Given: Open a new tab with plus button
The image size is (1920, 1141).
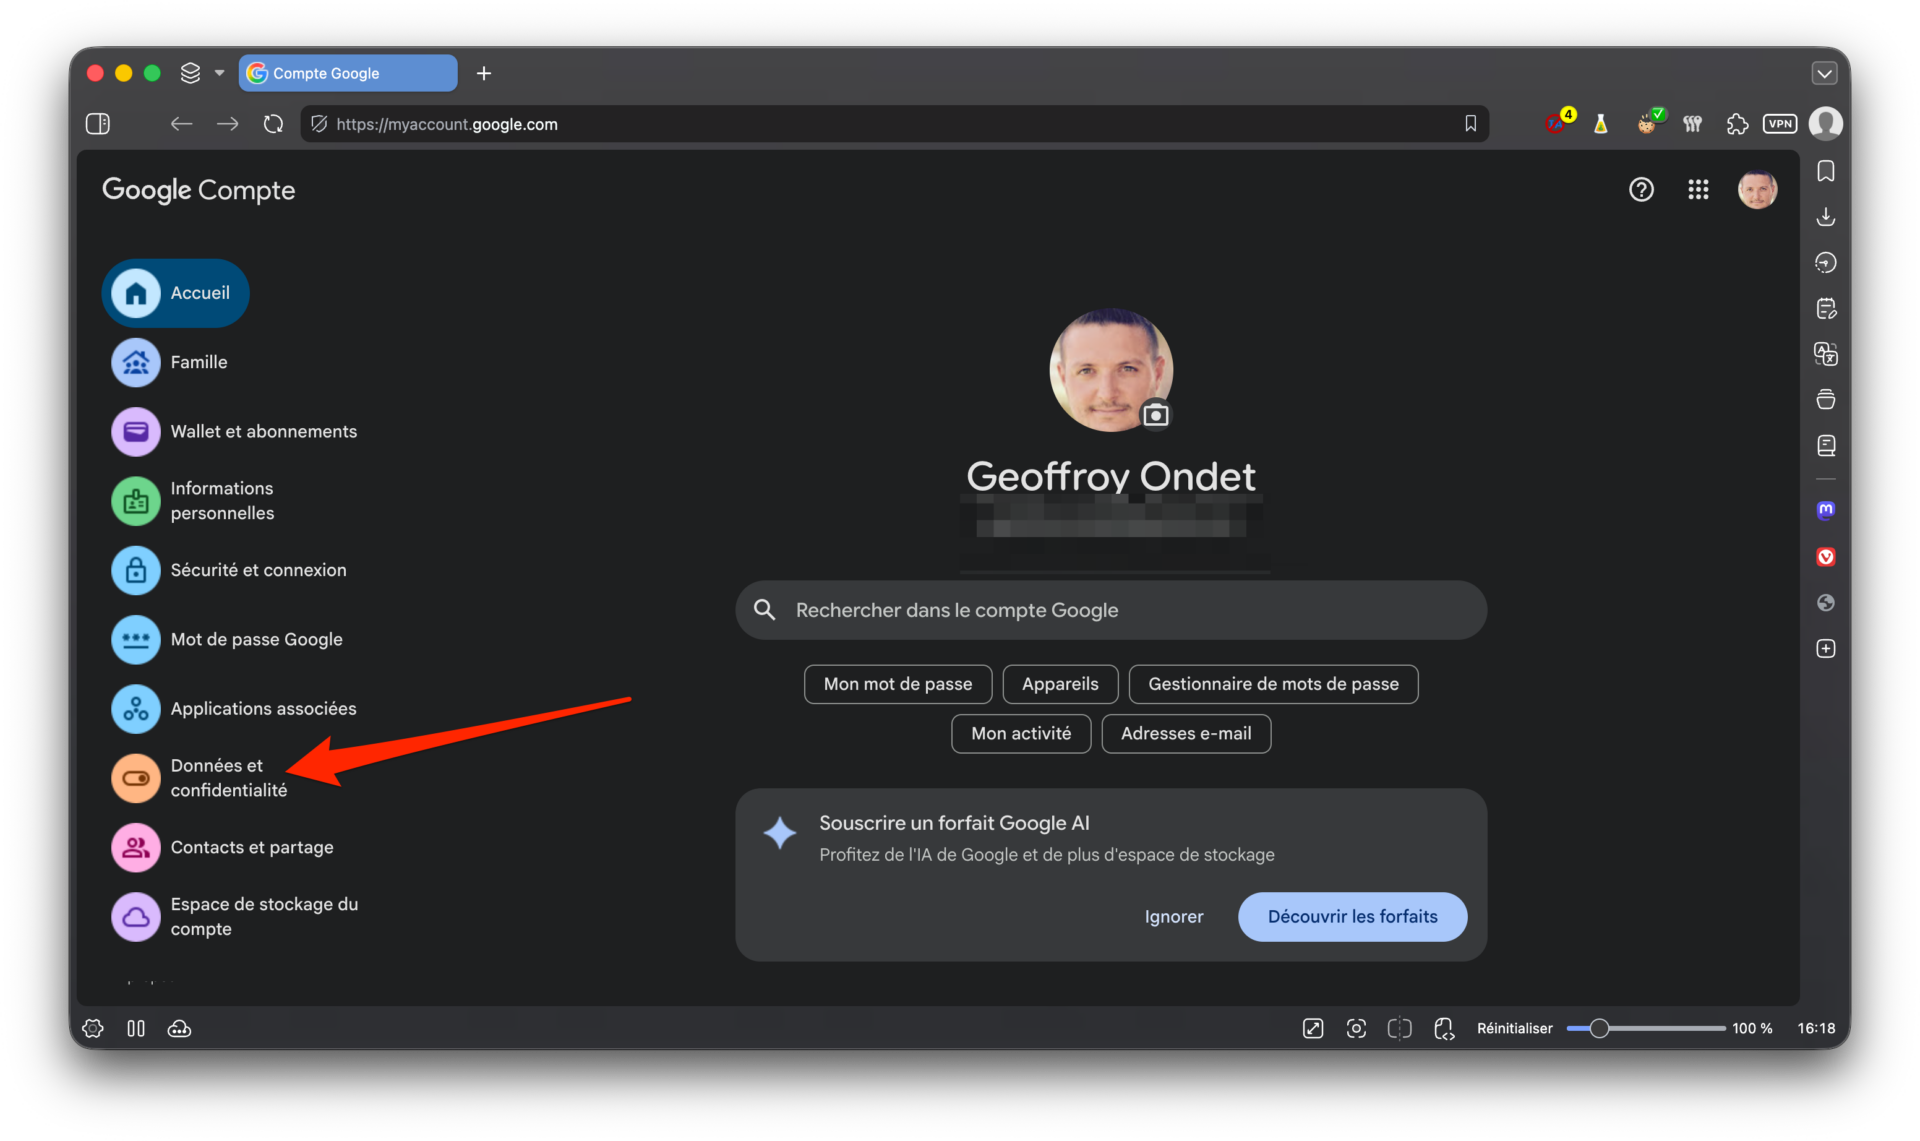Looking at the screenshot, I should pyautogui.click(x=484, y=73).
